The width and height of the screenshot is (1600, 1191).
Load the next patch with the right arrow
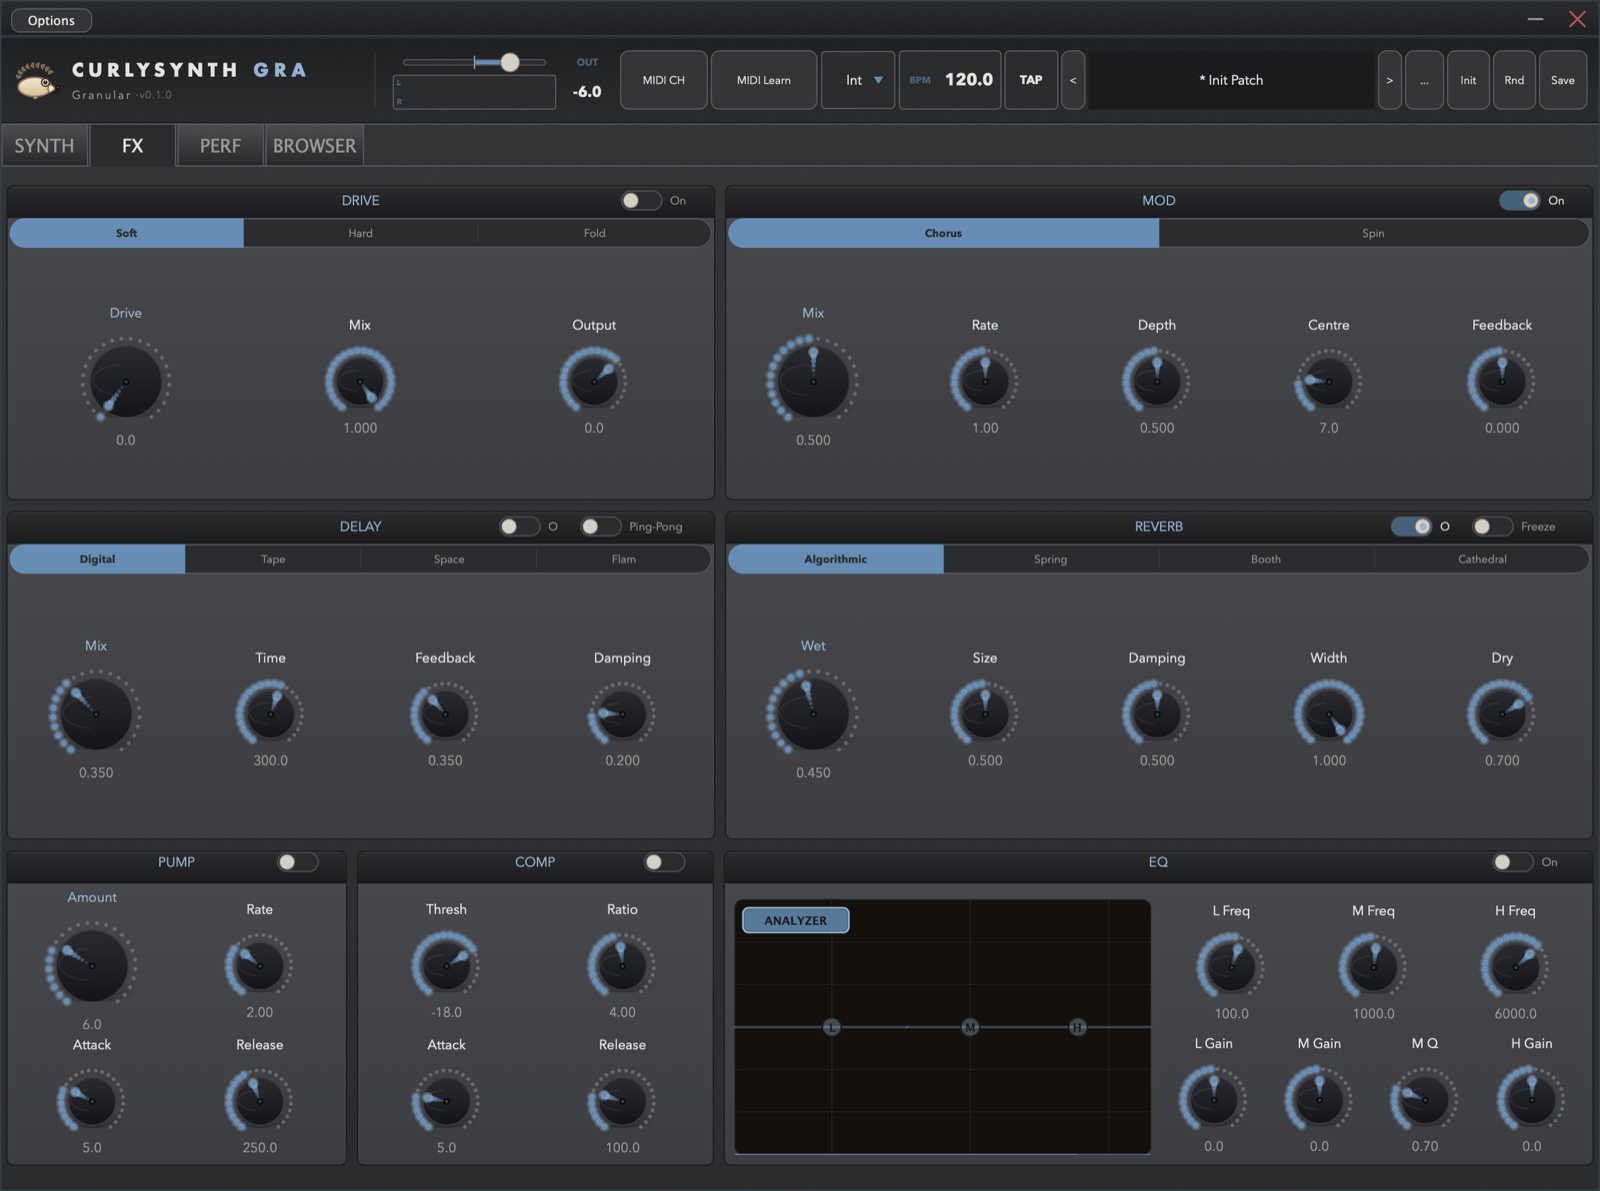tap(1389, 80)
